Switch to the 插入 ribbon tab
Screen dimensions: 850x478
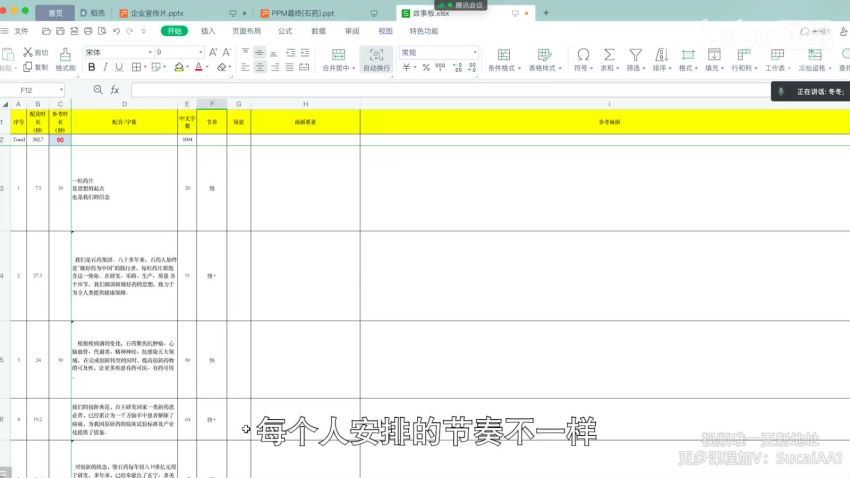coord(208,31)
